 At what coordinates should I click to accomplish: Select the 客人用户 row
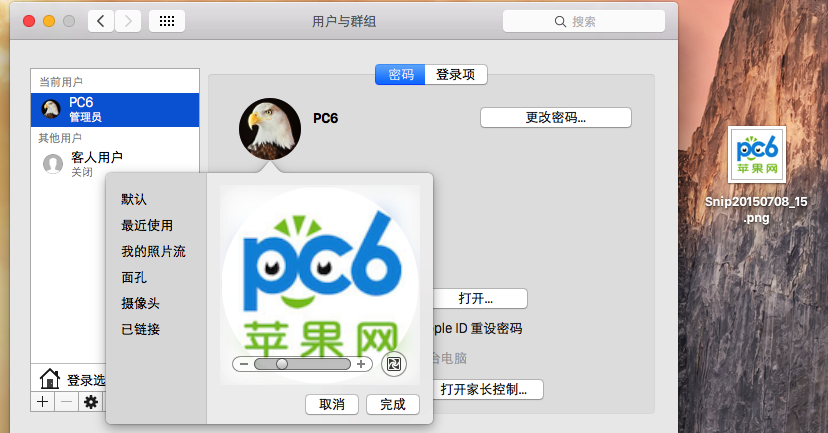(115, 164)
